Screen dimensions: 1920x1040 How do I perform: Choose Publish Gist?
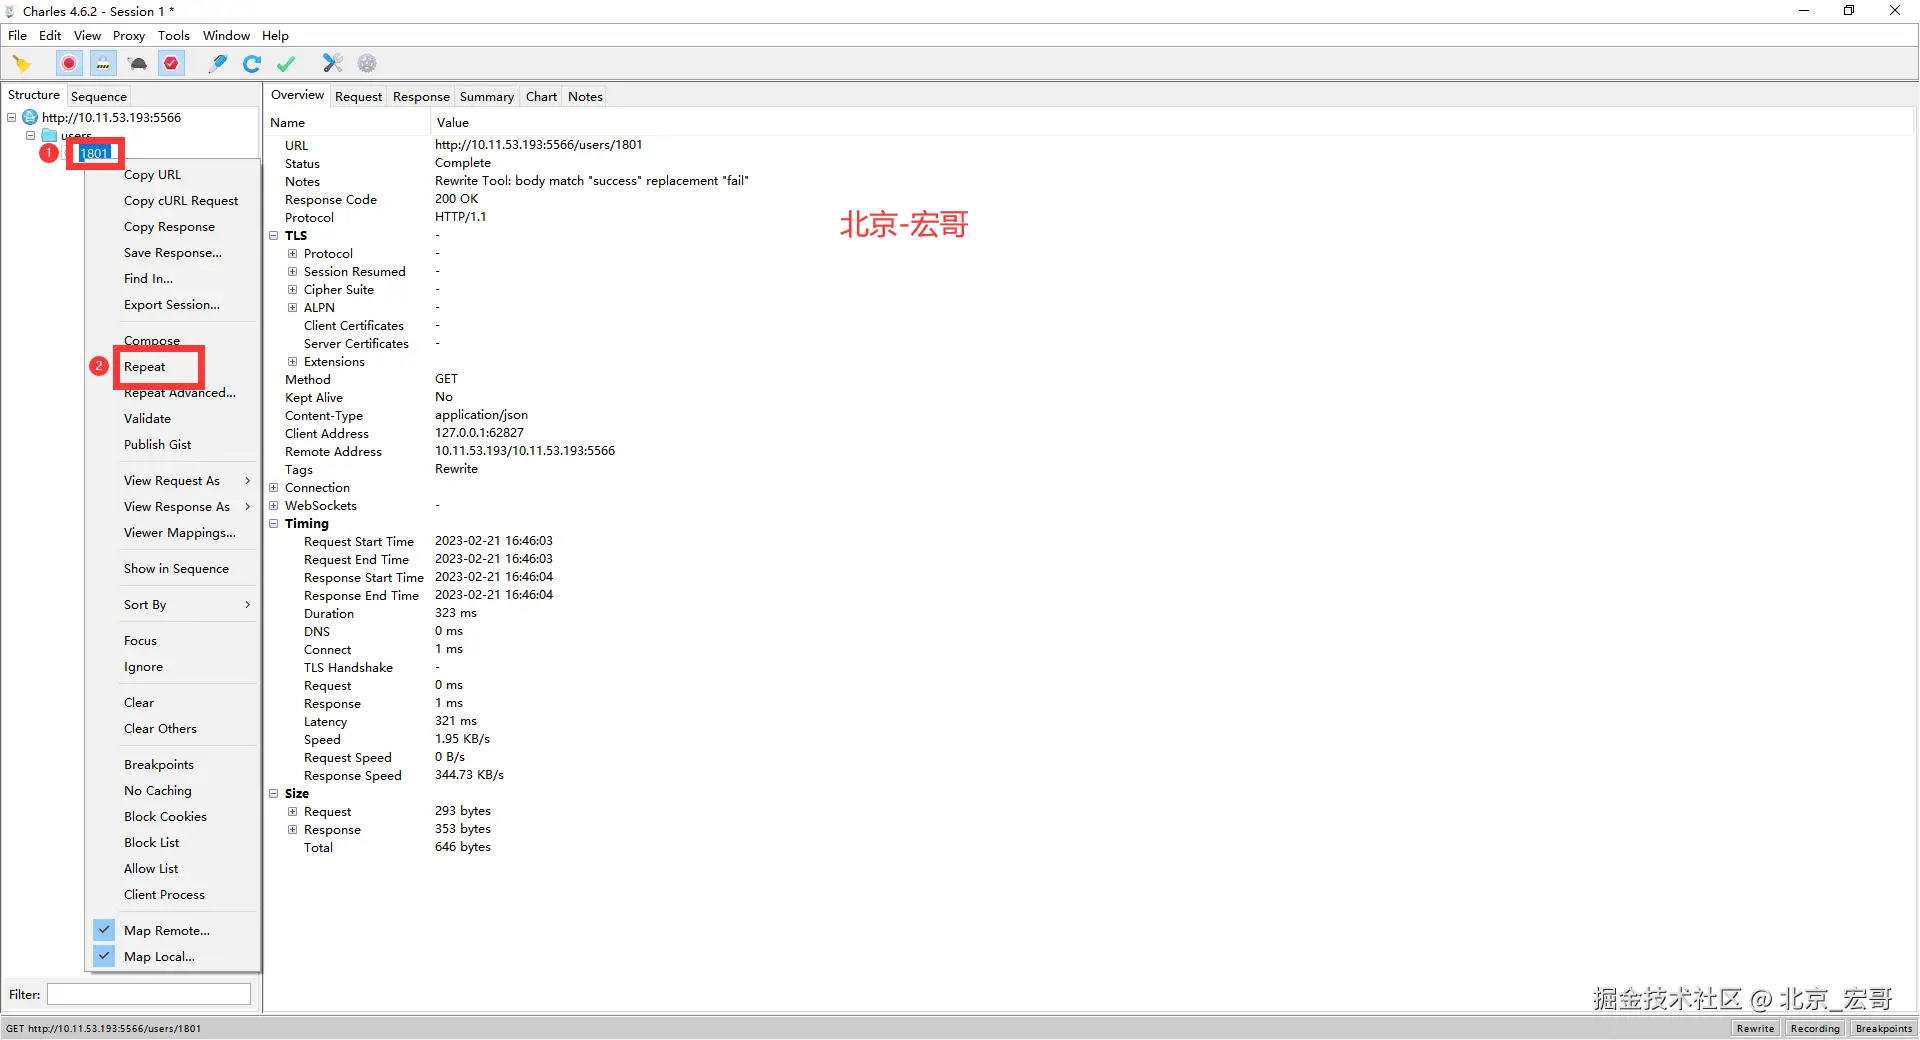point(157,445)
